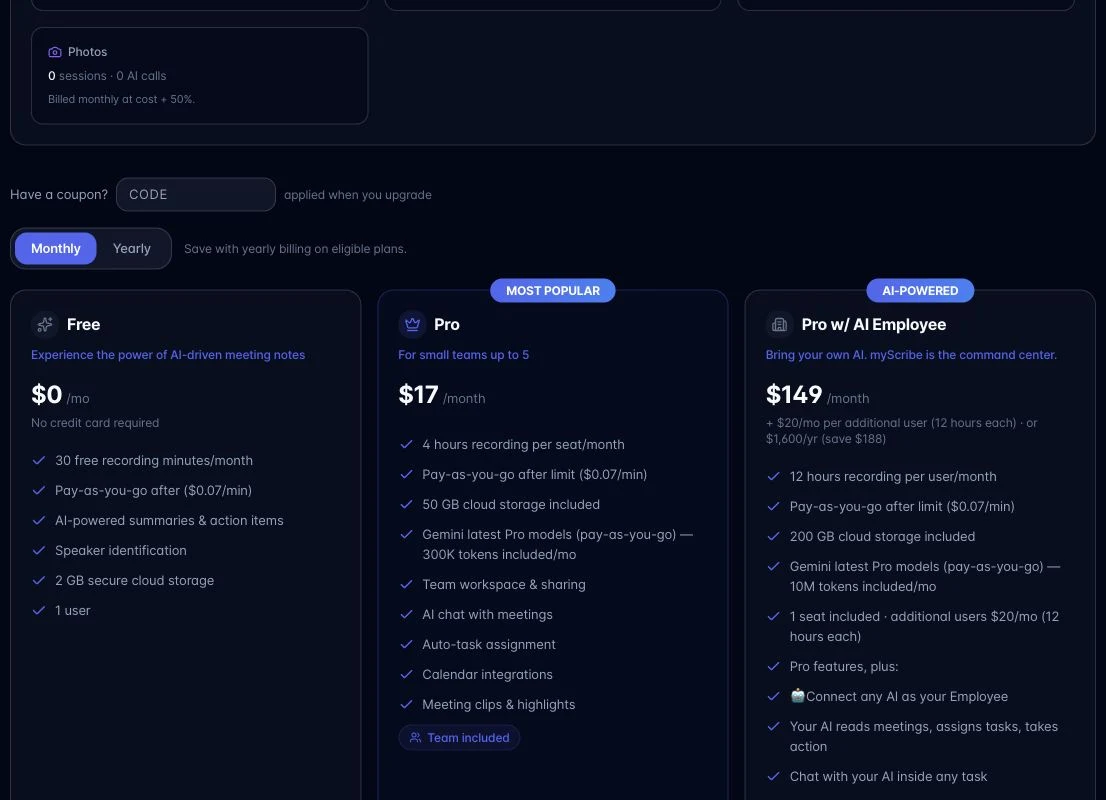This screenshot has height=800, width=1106.
Task: Click the coupon CODE input field
Action: click(x=195, y=195)
